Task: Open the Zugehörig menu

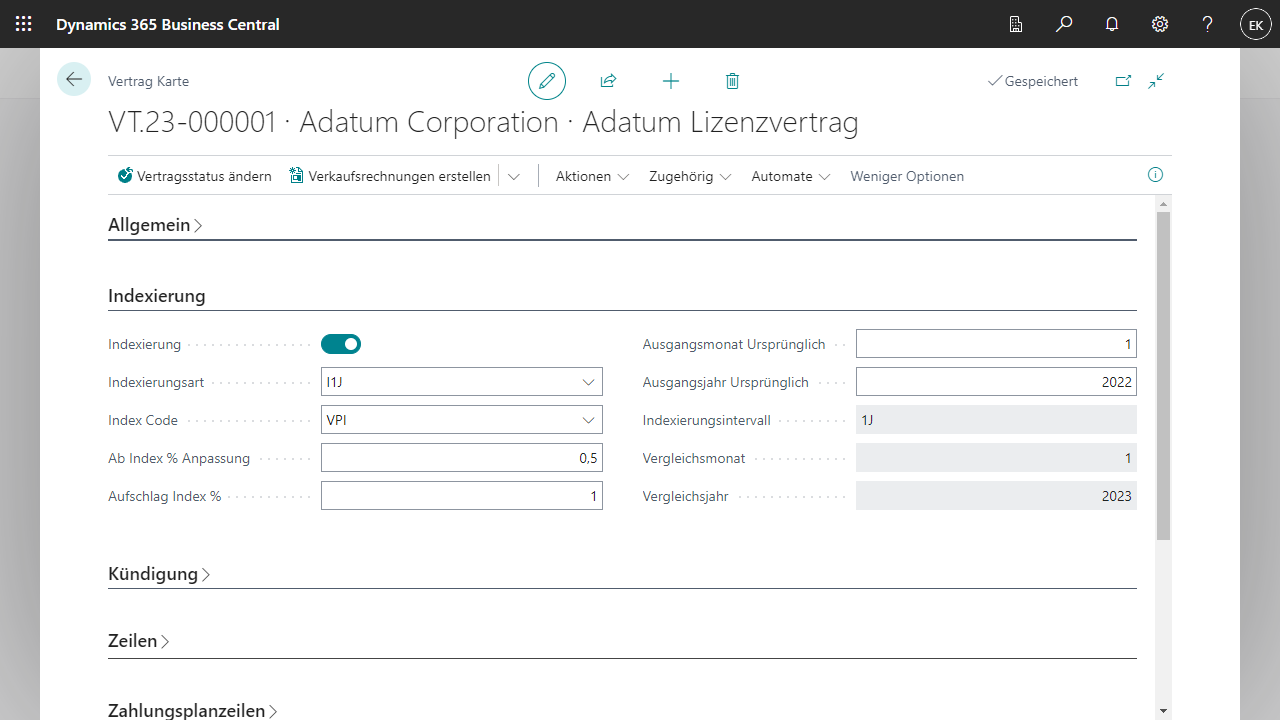Action: pos(690,176)
